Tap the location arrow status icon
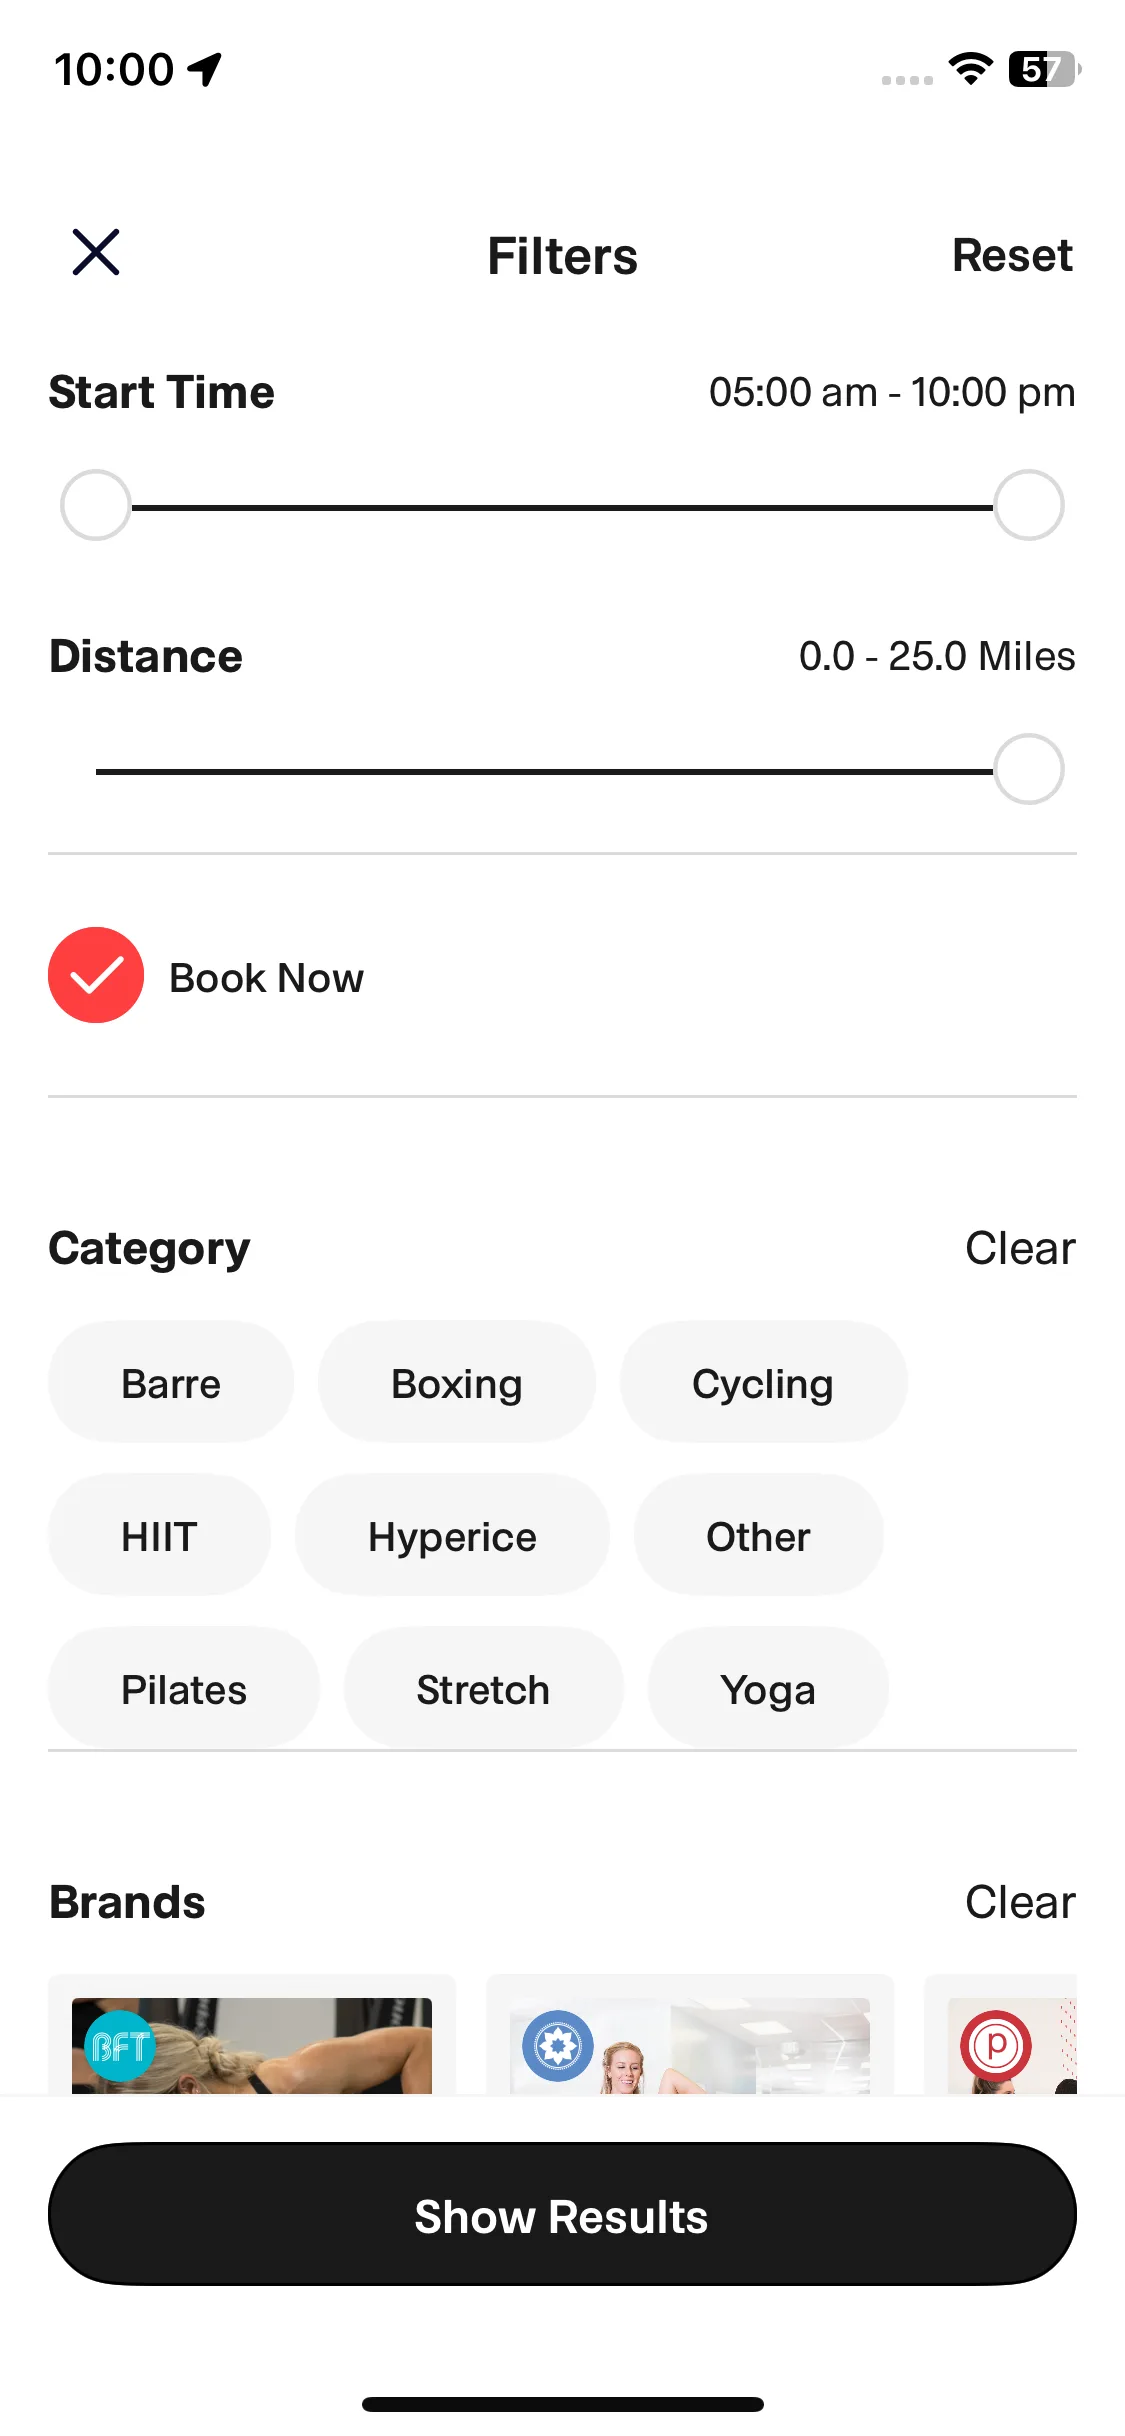 point(206,69)
